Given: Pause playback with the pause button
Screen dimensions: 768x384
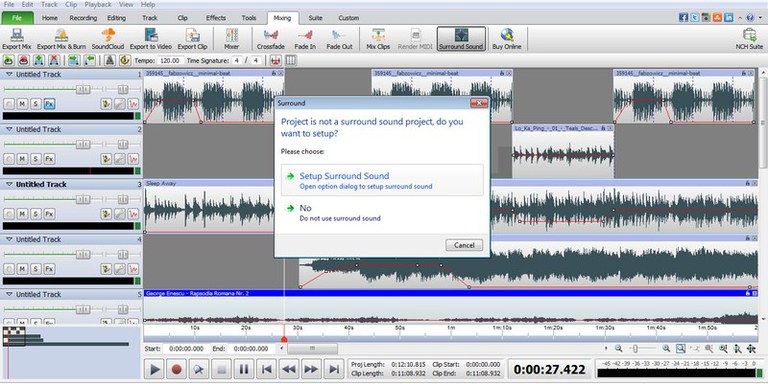Looking at the screenshot, I should [244, 369].
